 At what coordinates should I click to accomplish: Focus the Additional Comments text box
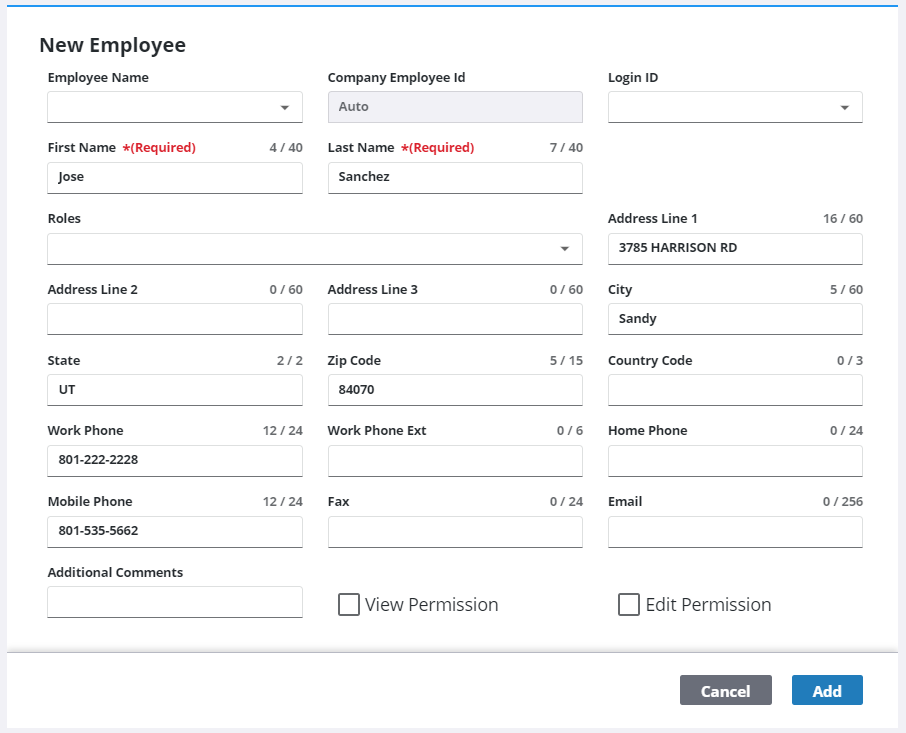click(x=174, y=602)
